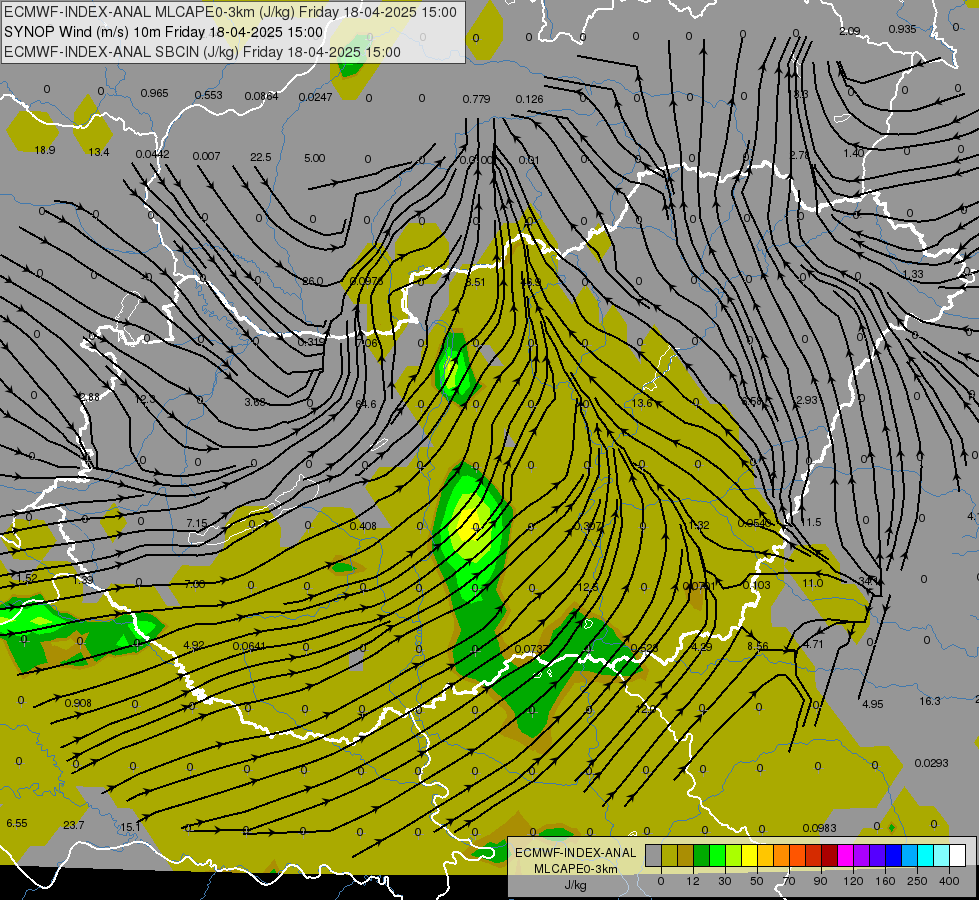Click the legend scale label '50'

click(x=757, y=881)
